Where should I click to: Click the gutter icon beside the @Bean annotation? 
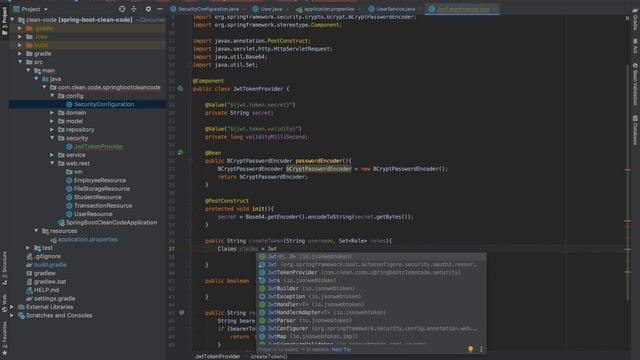click(180, 152)
